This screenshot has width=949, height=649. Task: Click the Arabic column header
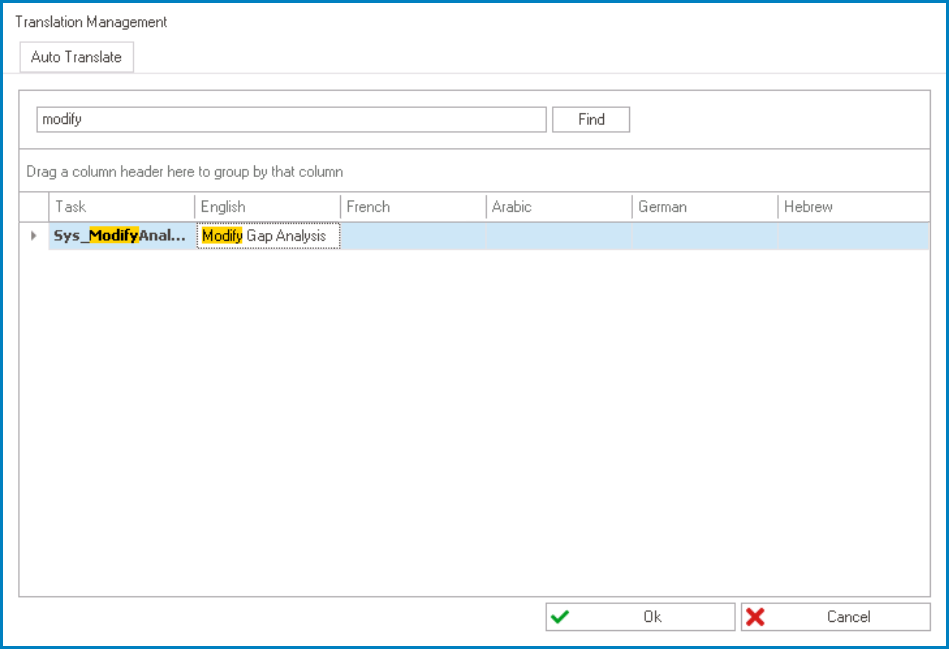[x=559, y=207]
